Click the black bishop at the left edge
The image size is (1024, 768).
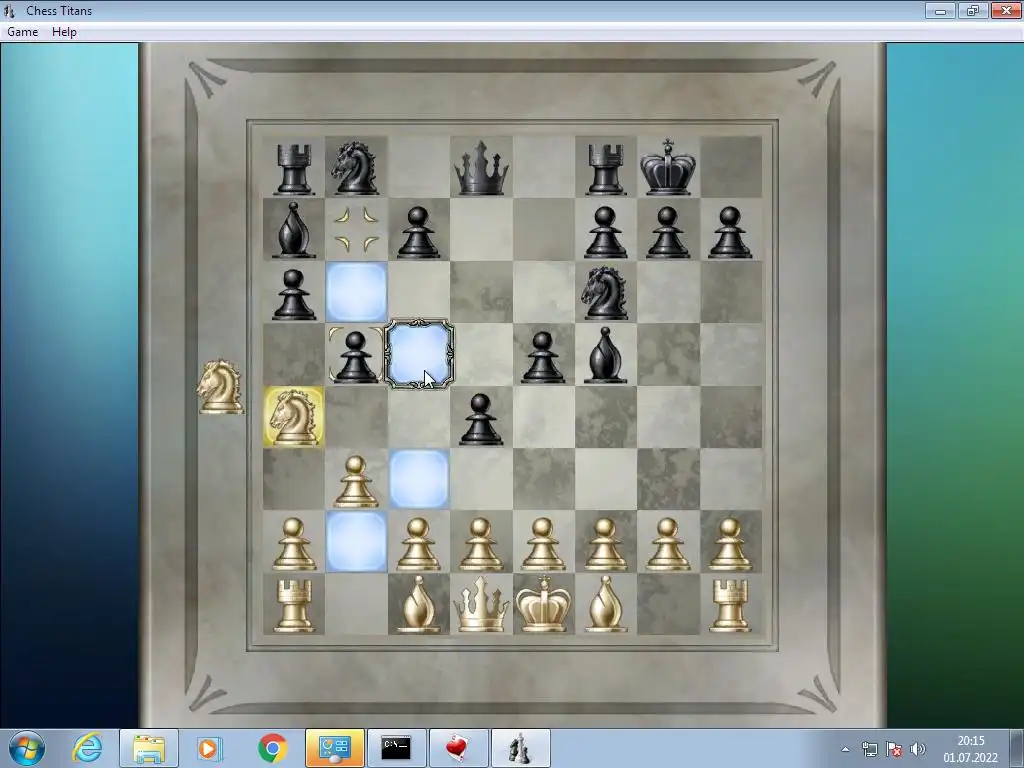click(x=293, y=230)
